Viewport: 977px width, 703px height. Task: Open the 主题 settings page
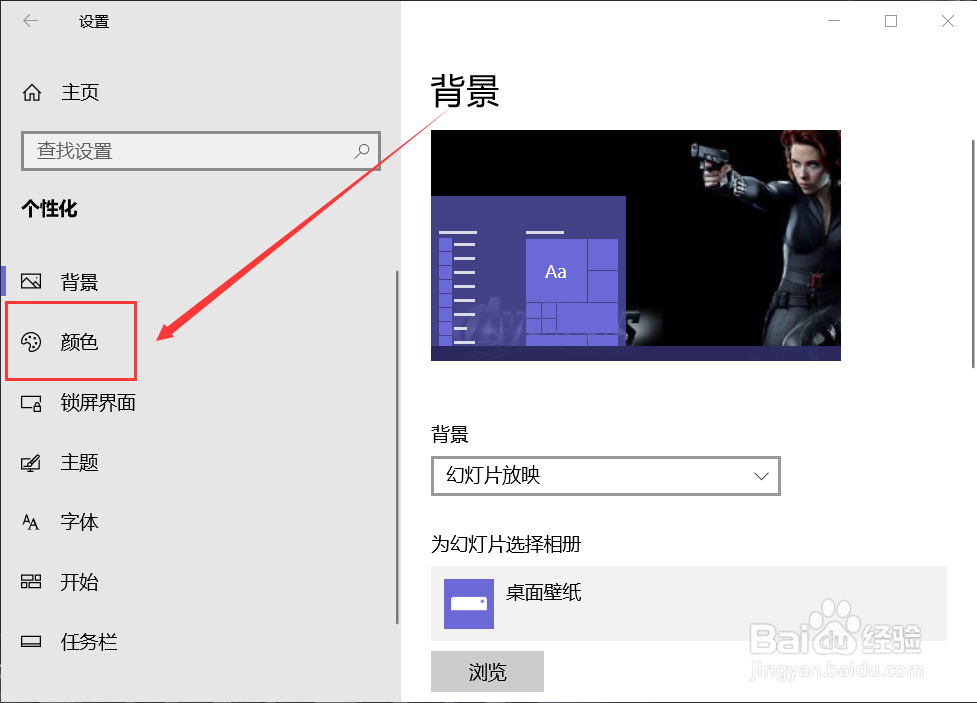coord(199,462)
